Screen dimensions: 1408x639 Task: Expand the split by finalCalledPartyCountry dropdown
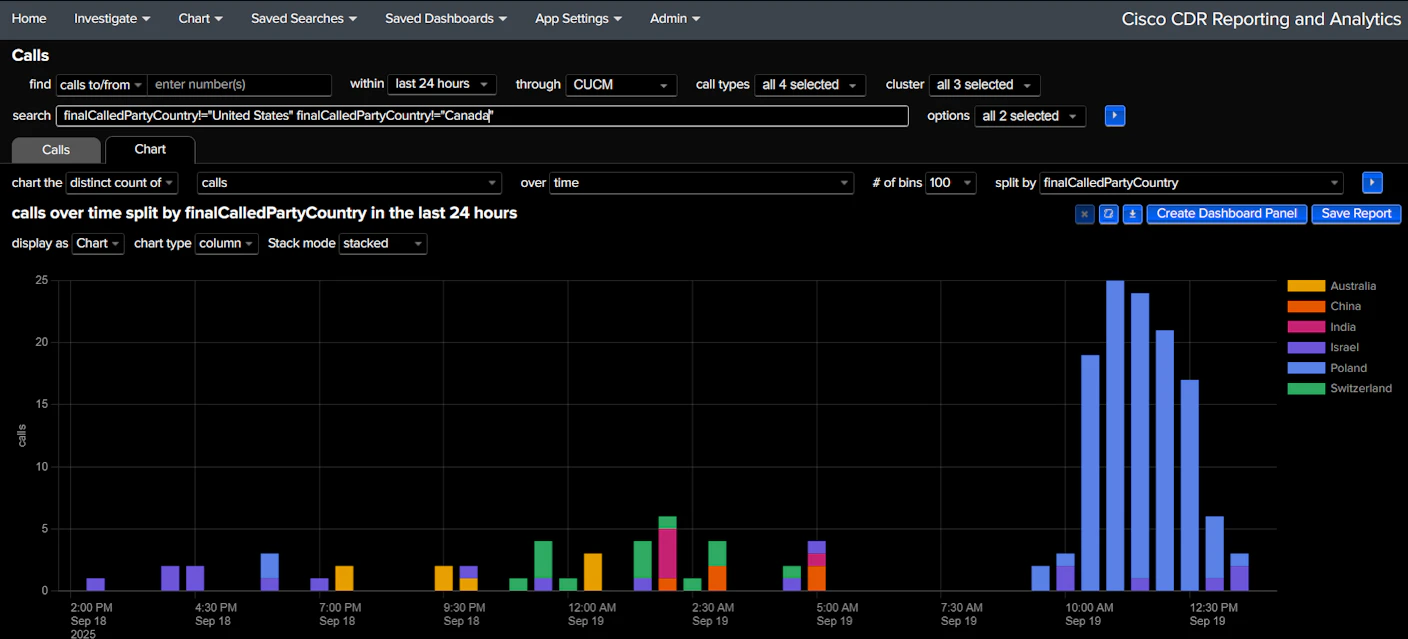point(1191,183)
